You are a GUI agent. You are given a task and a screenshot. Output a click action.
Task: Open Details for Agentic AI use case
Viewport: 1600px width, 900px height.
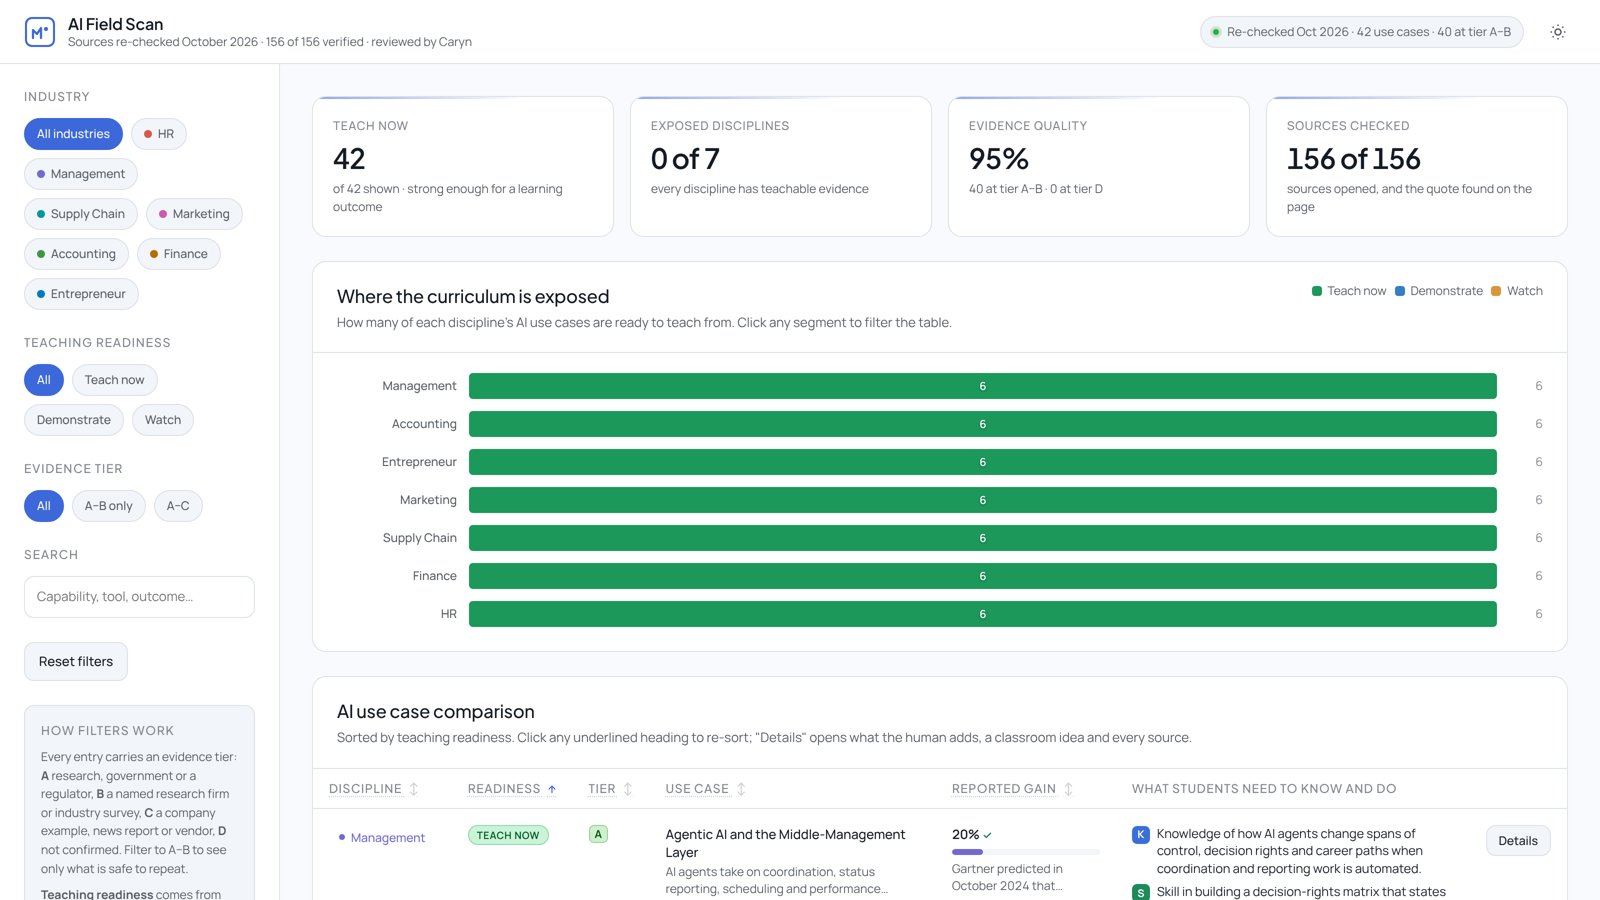[1517, 841]
